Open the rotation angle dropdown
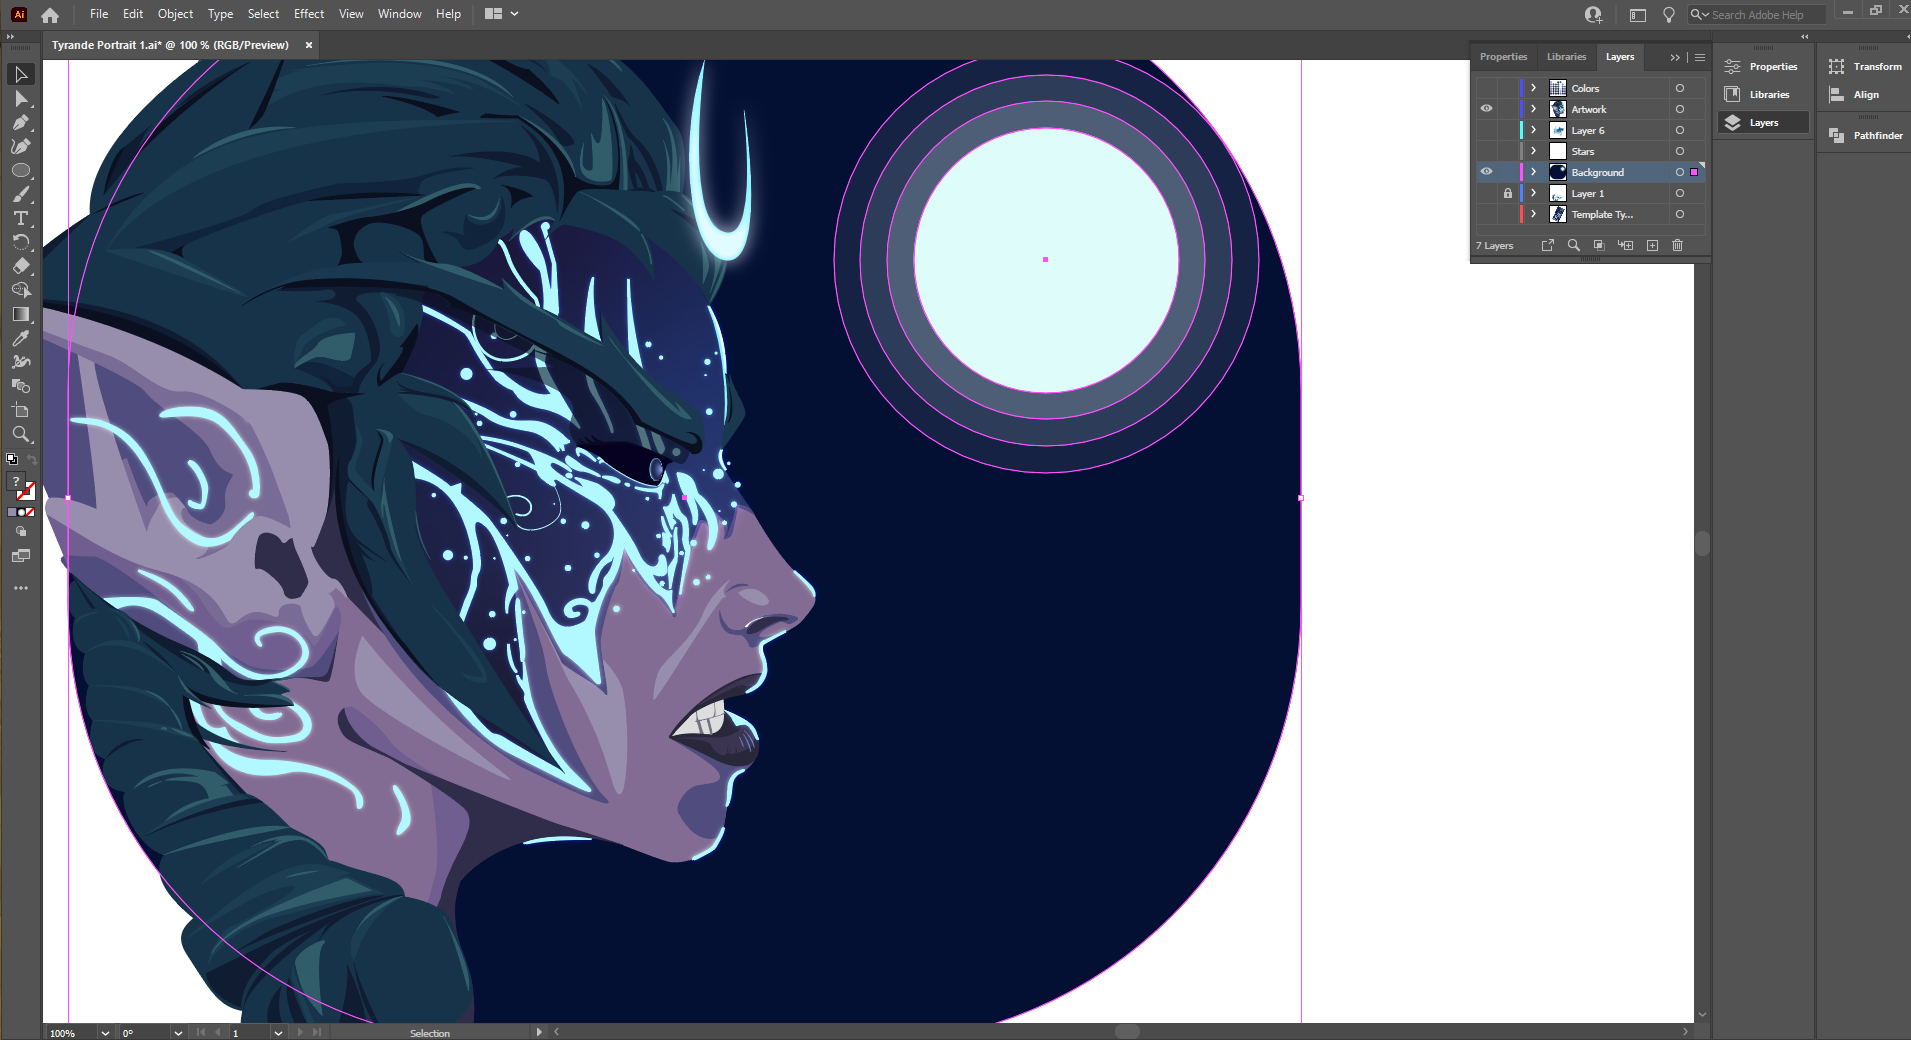Image resolution: width=1911 pixels, height=1040 pixels. 177,1033
